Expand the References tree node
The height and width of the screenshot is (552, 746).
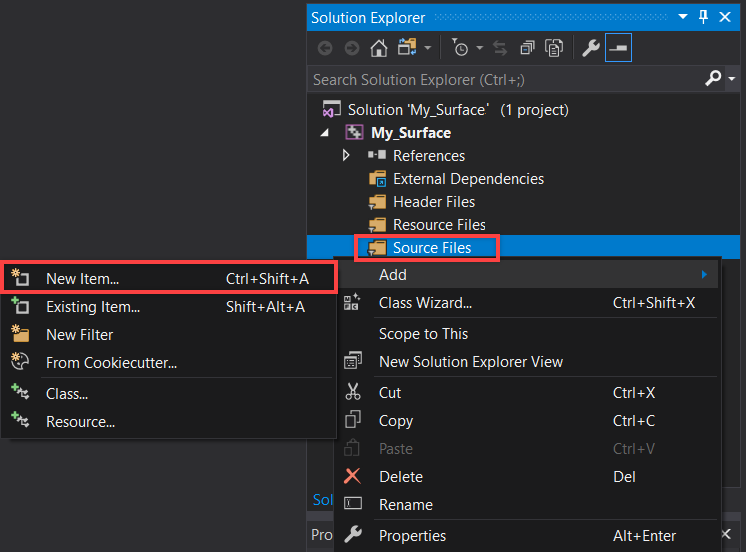[x=346, y=156]
